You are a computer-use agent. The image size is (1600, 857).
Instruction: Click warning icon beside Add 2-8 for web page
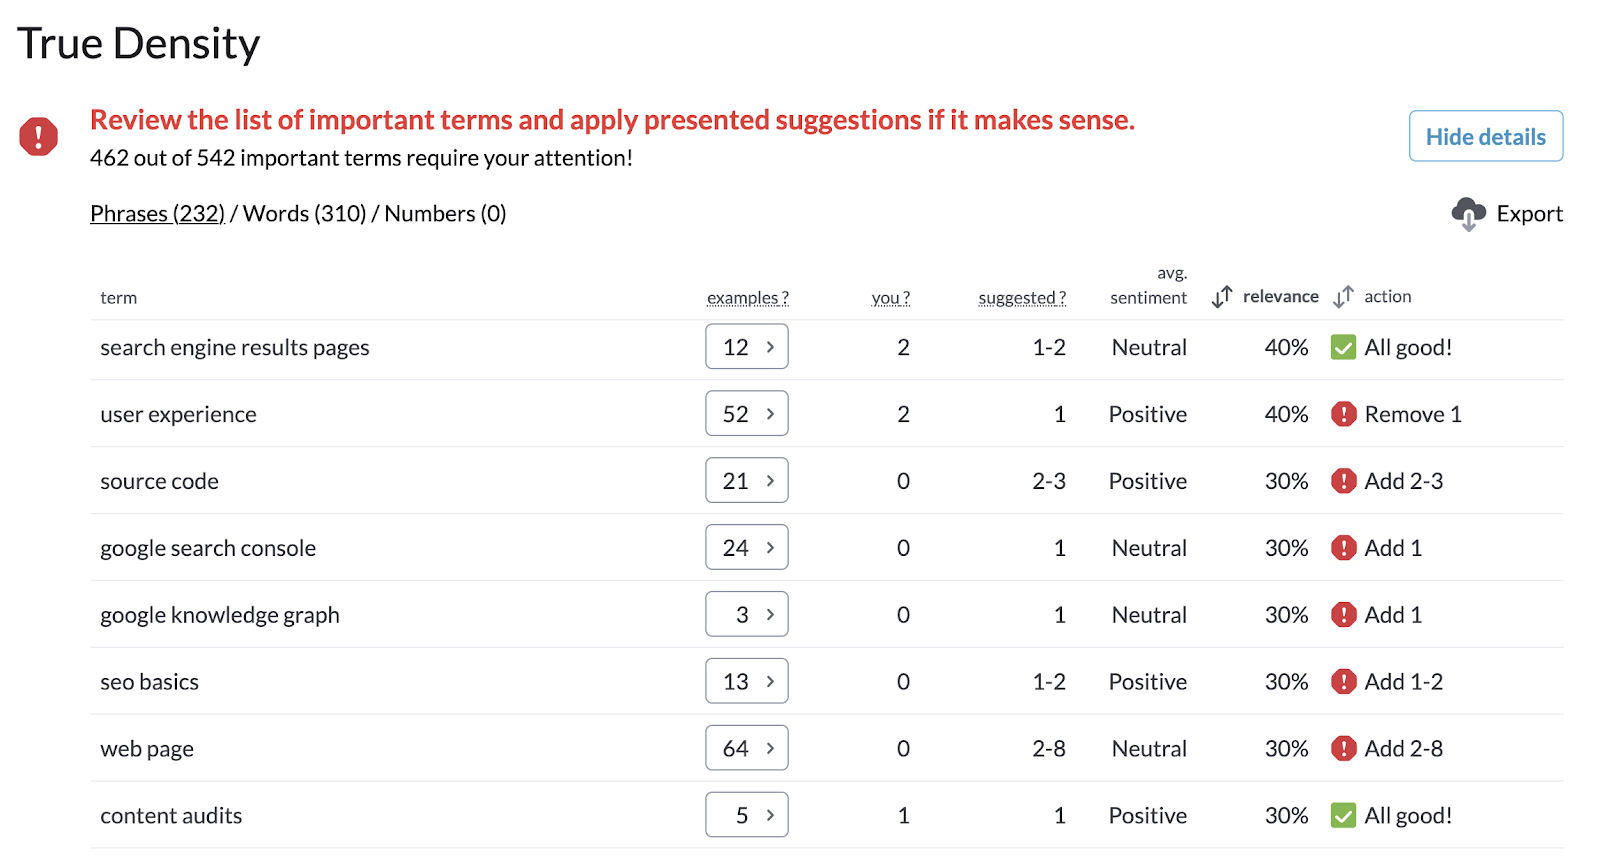click(x=1343, y=748)
